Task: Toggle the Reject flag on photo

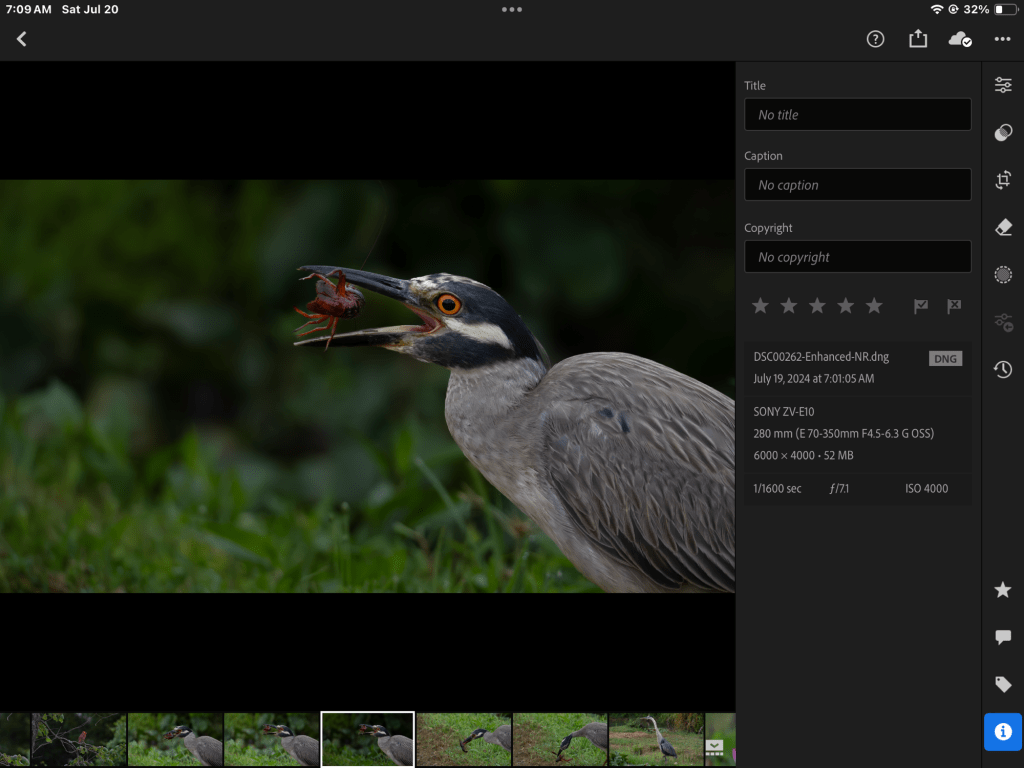Action: pos(954,306)
